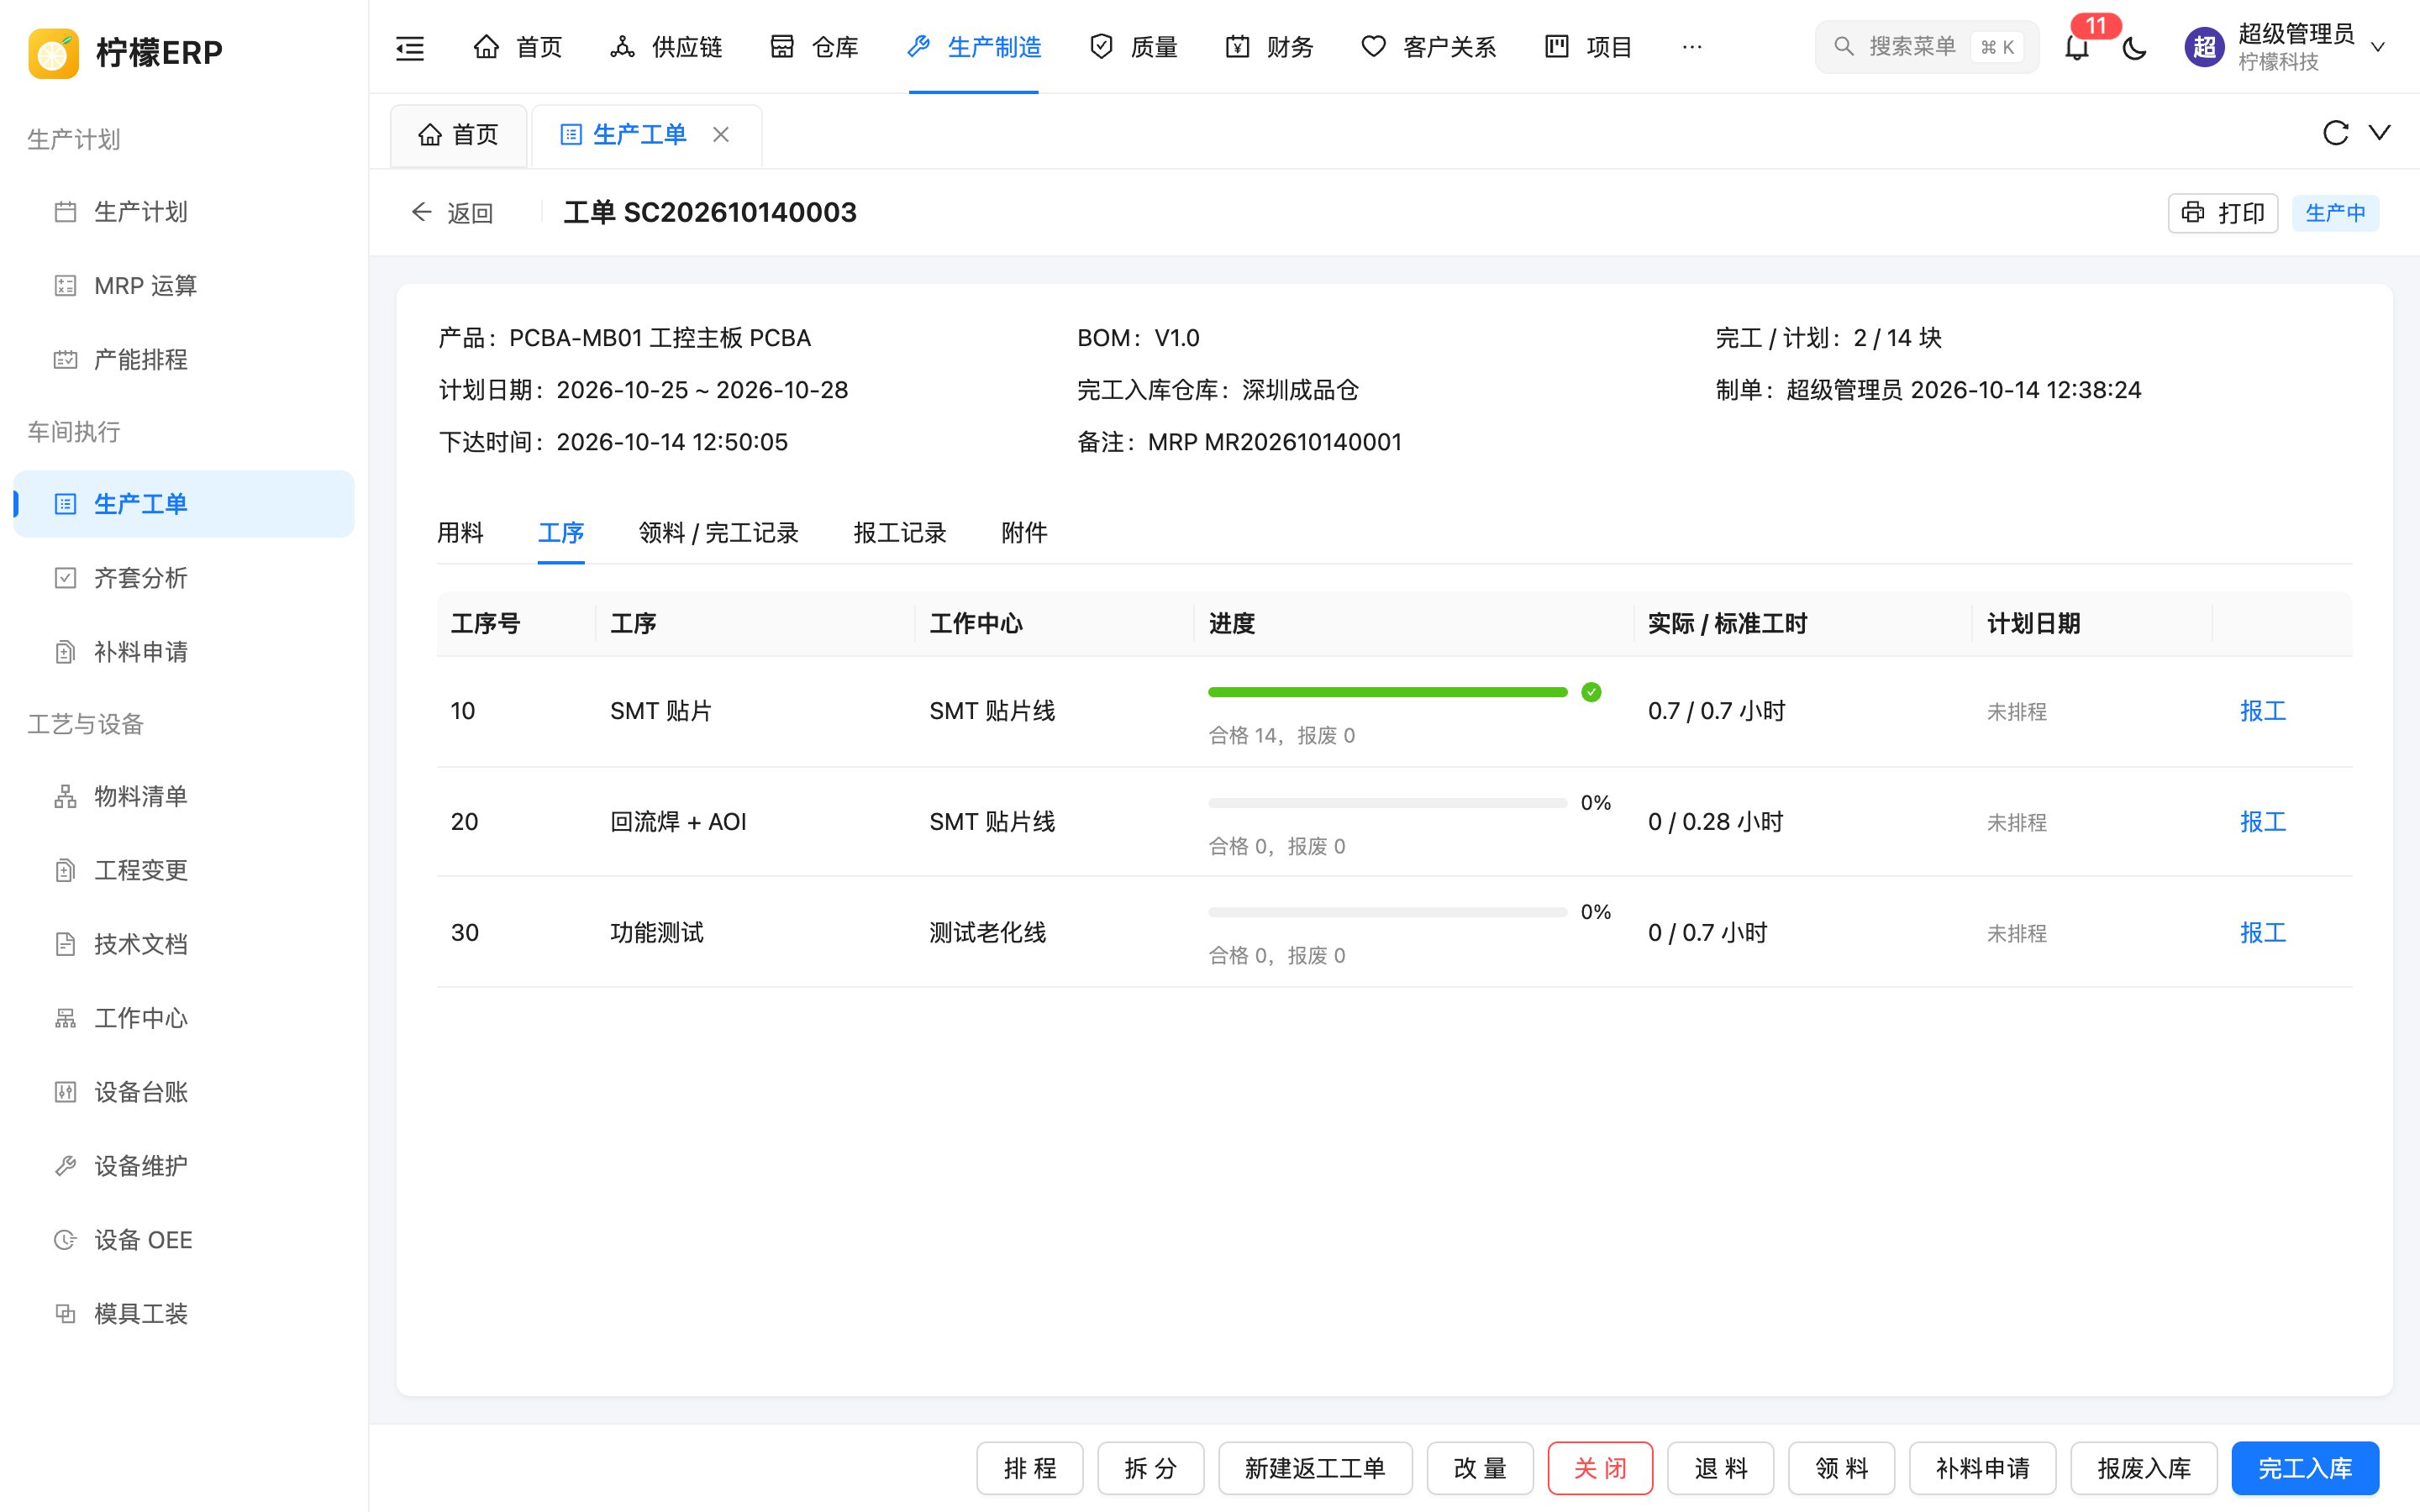The image size is (2420, 1512).
Task: Open the 首页 page tab
Action: tap(459, 134)
